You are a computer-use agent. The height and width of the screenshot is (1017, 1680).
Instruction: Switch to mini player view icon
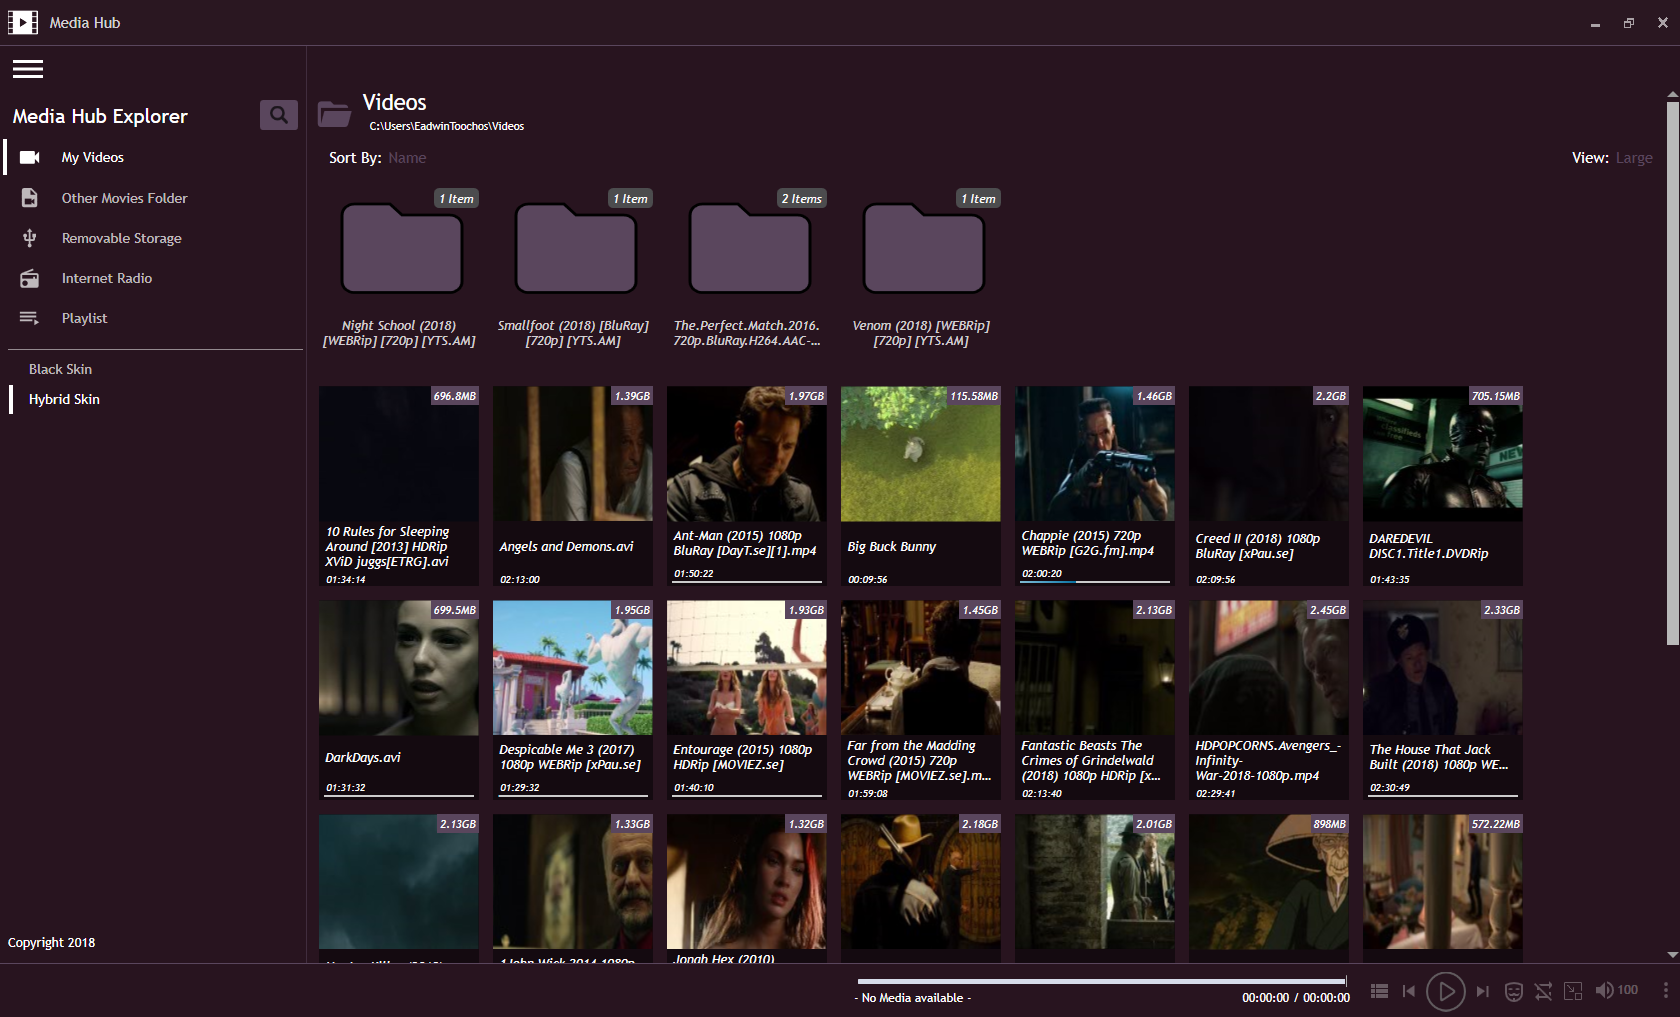pos(1573,991)
